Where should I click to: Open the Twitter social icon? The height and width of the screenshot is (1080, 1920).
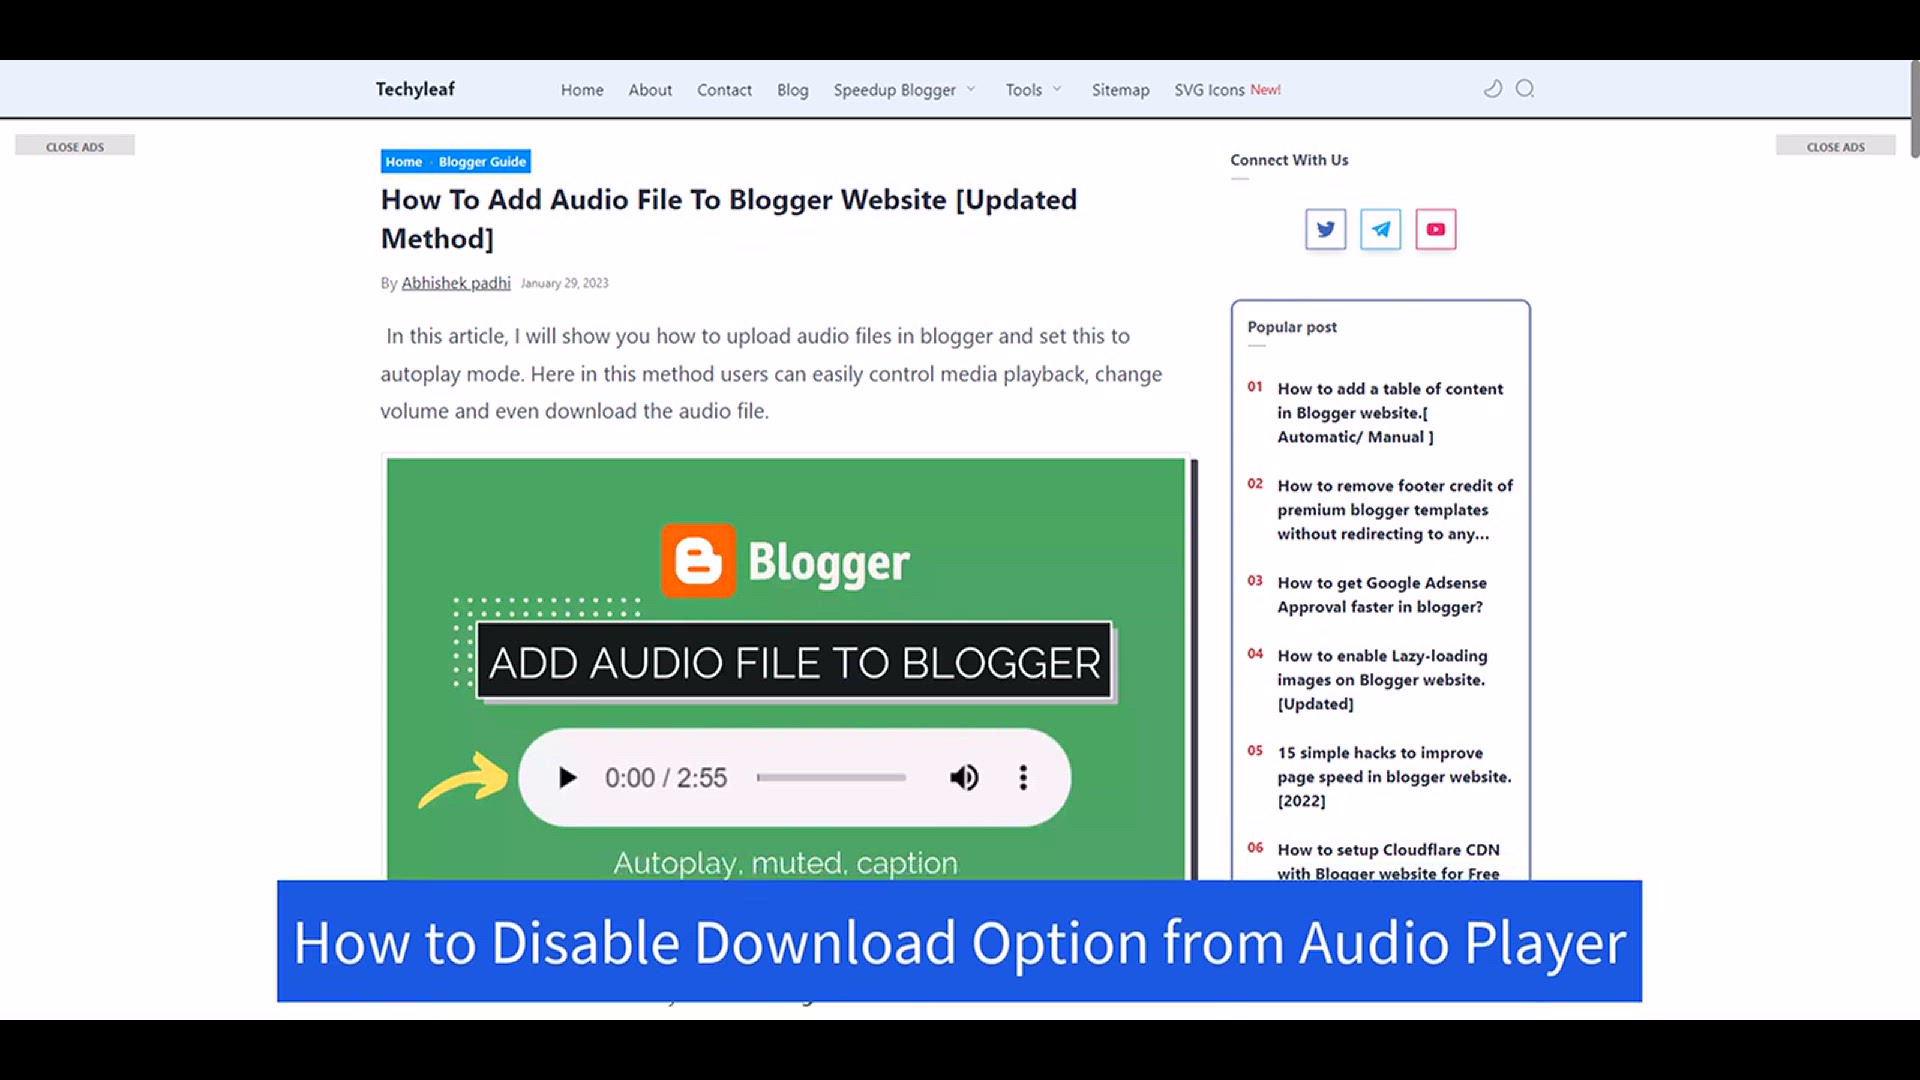click(x=1326, y=229)
